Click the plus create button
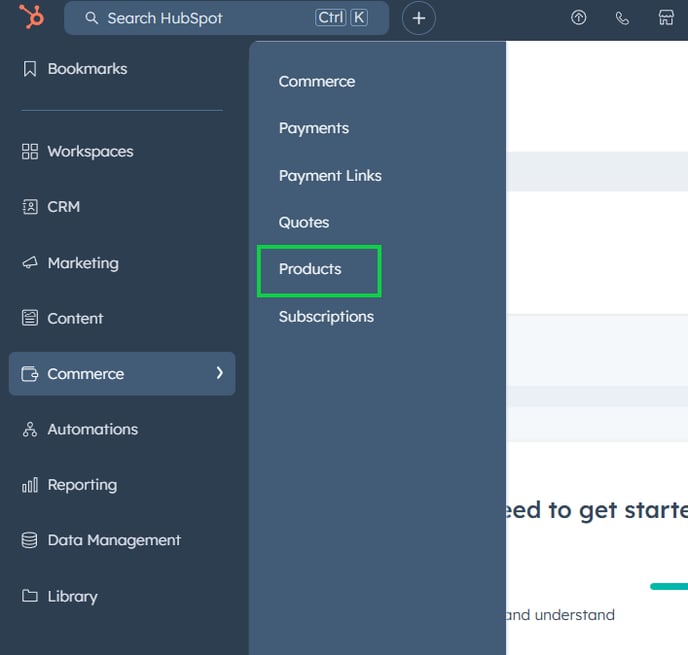Image resolution: width=688 pixels, height=655 pixels. [419, 18]
